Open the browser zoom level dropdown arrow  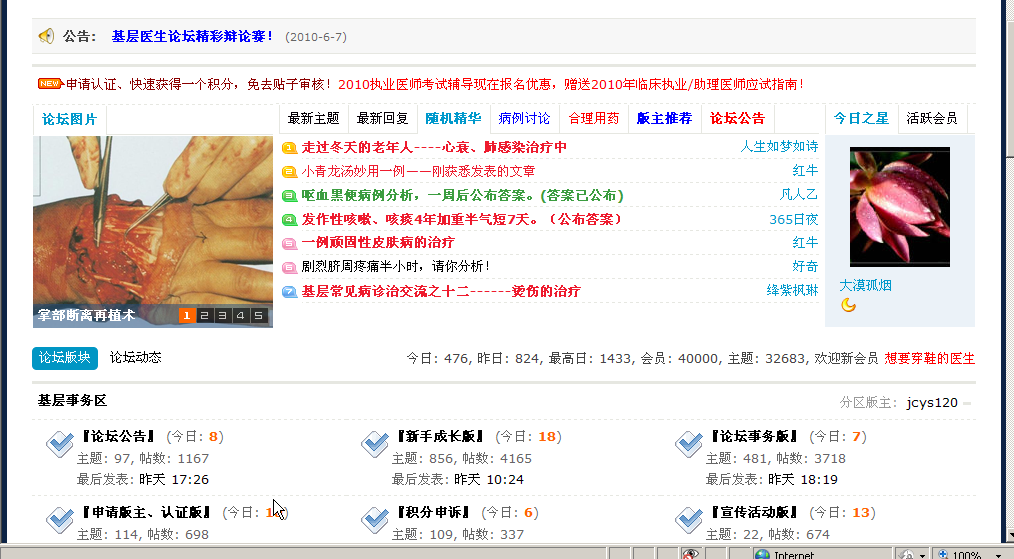point(996,554)
